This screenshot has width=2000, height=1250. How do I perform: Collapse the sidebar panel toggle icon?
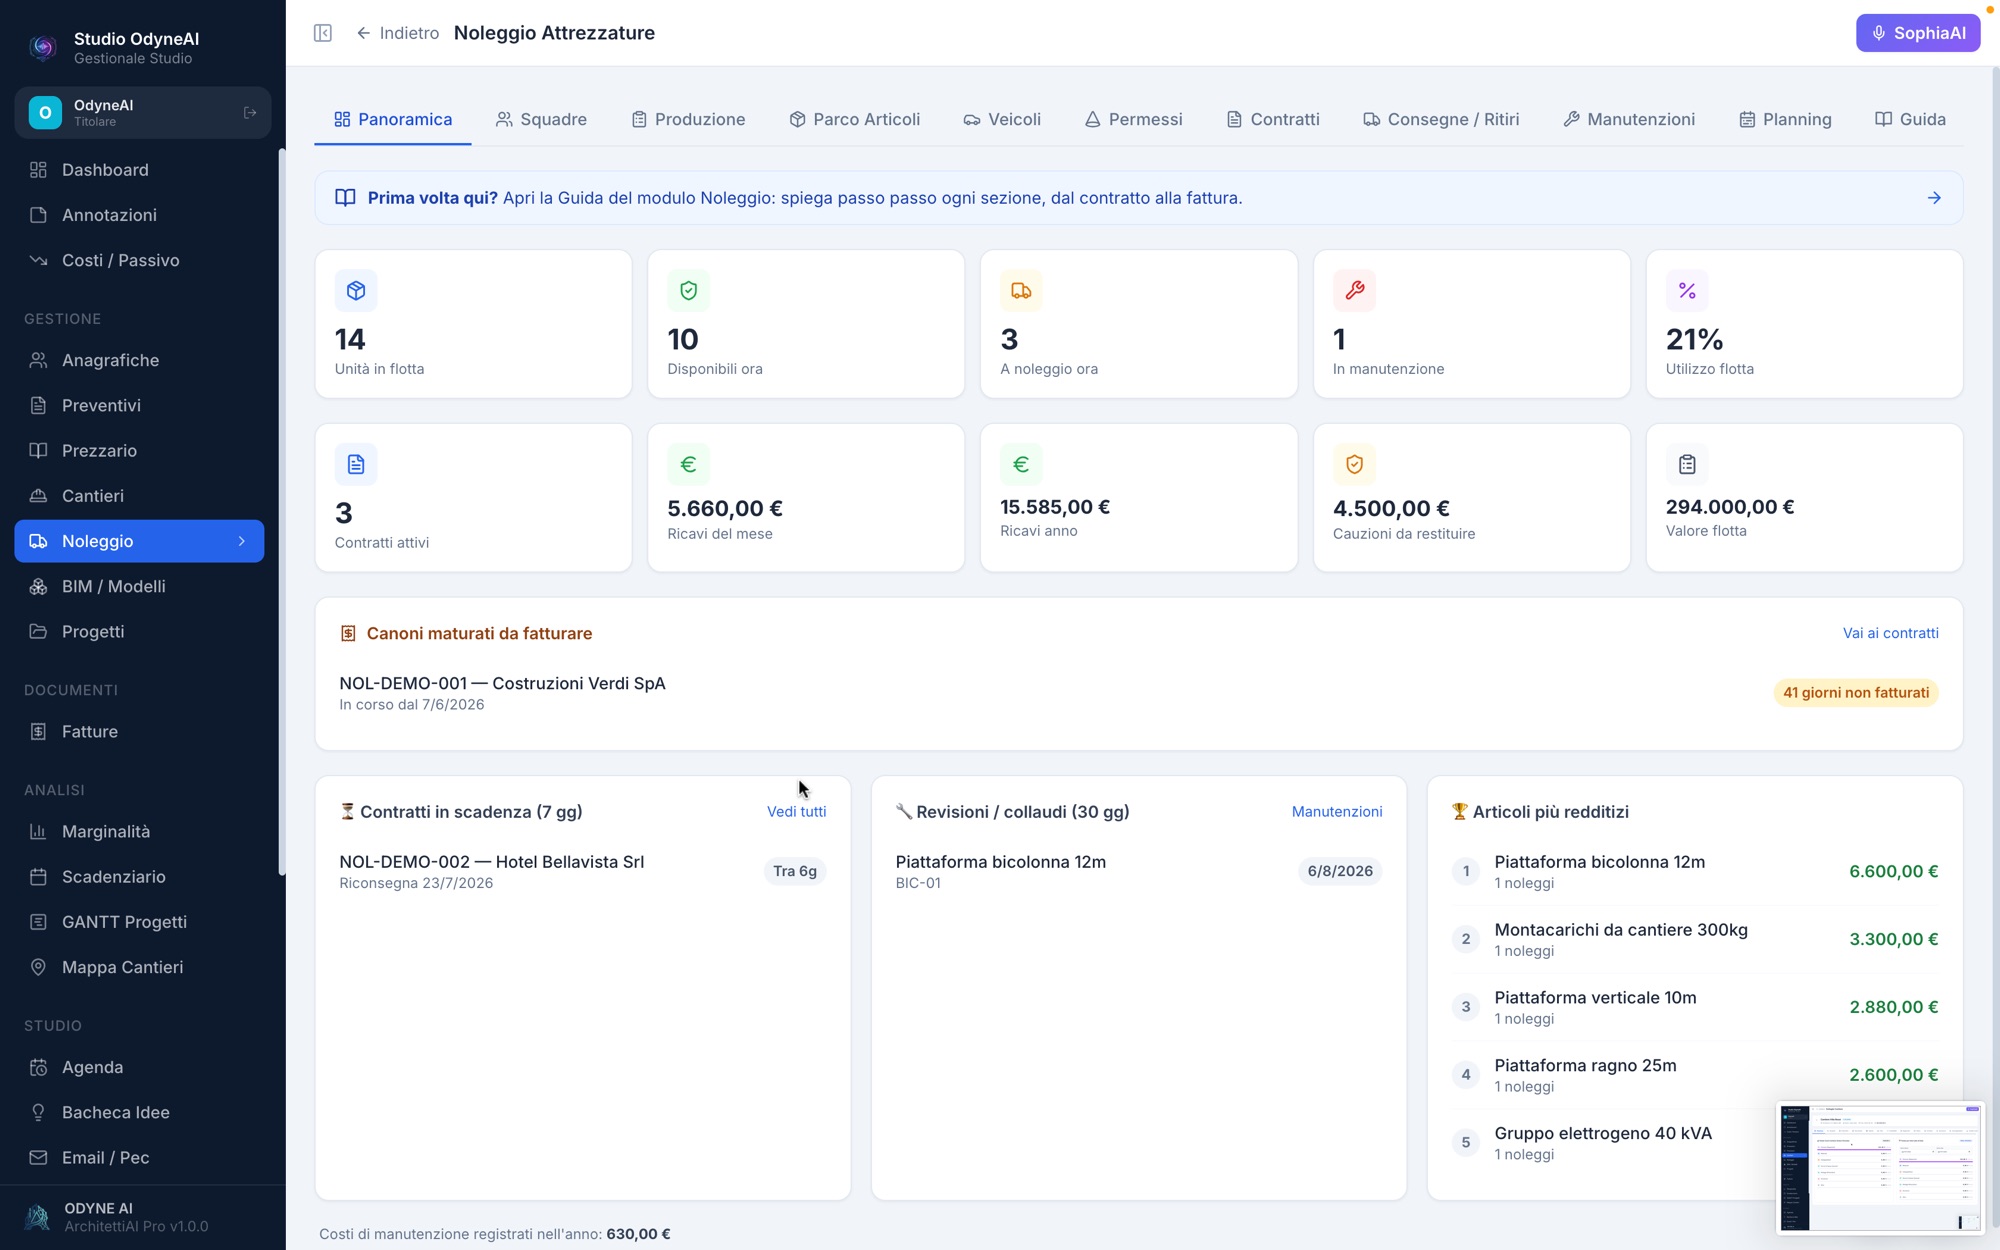pyautogui.click(x=323, y=33)
